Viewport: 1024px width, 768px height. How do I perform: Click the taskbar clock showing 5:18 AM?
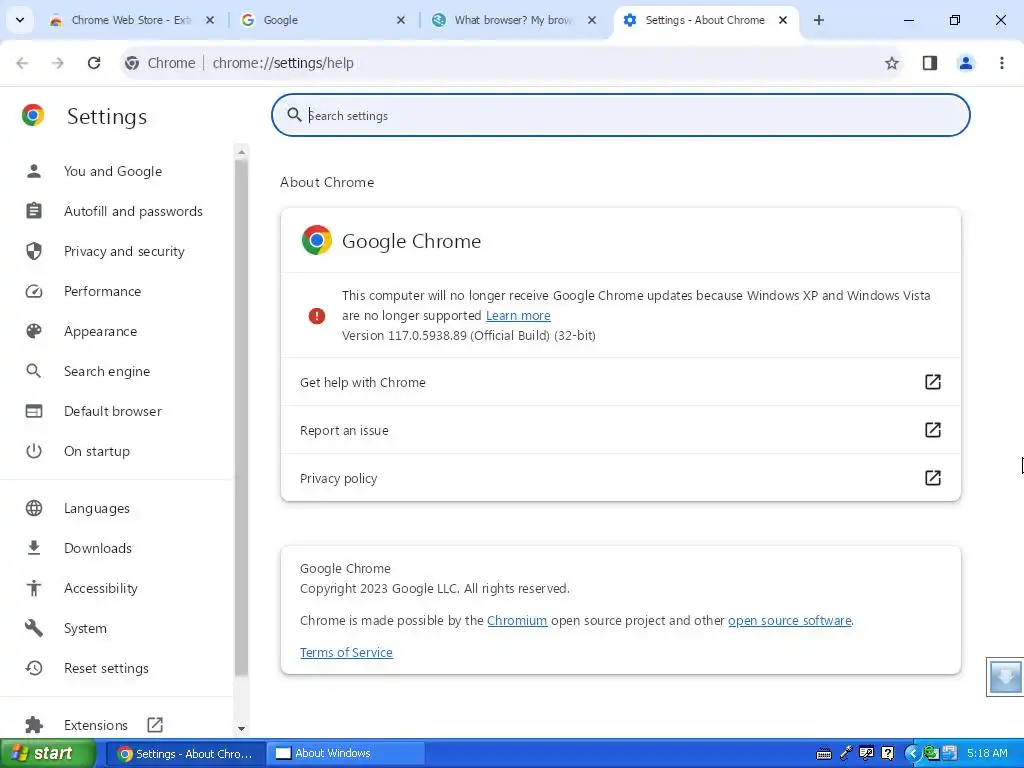coord(987,753)
